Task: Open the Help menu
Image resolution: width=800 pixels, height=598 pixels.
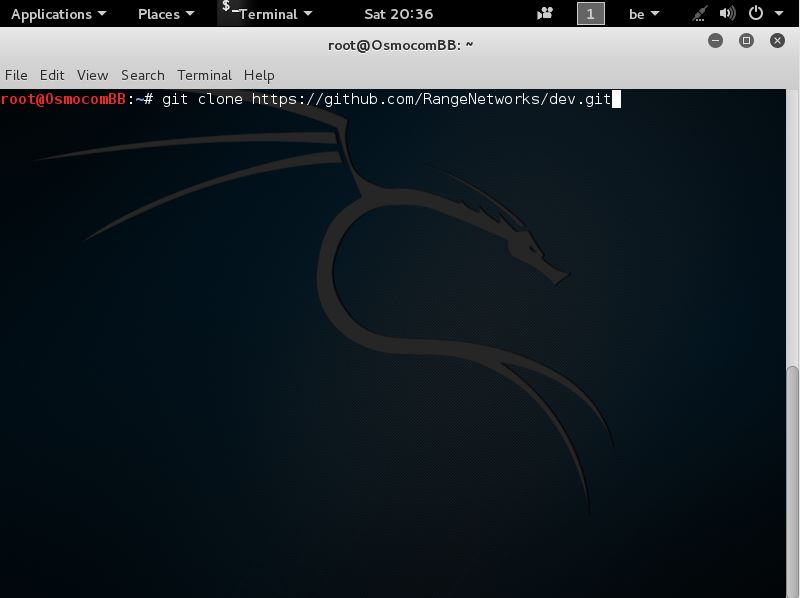Action: 259,75
